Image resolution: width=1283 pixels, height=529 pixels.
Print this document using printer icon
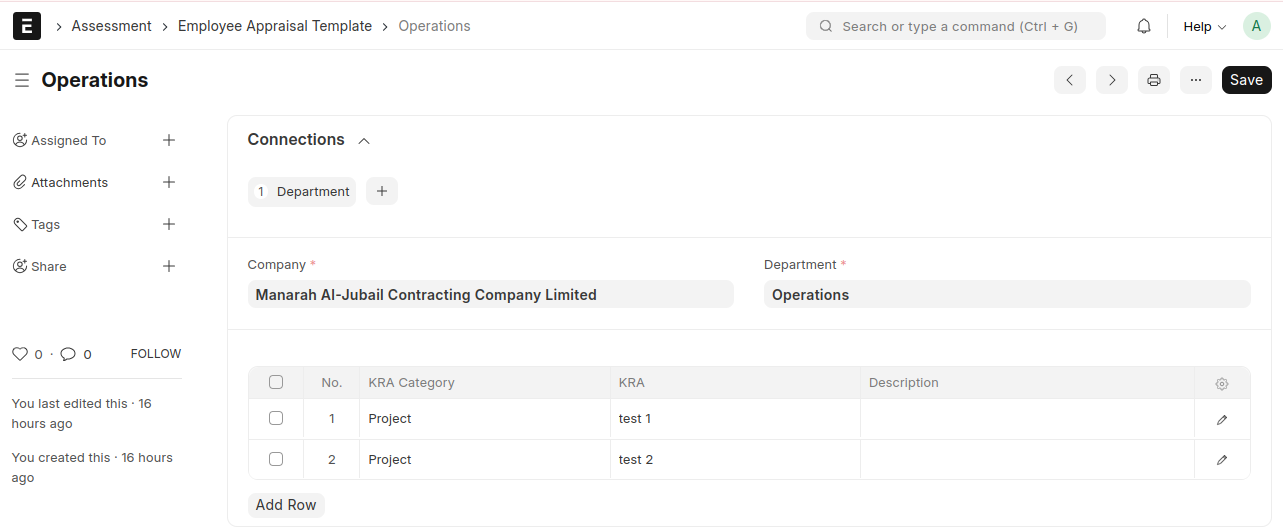coord(1154,80)
